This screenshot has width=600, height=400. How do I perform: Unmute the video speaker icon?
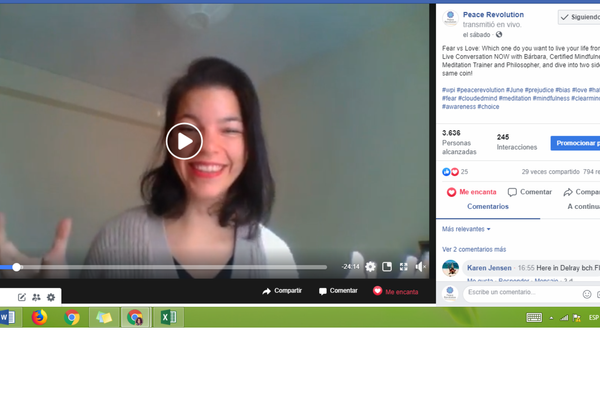coord(420,266)
